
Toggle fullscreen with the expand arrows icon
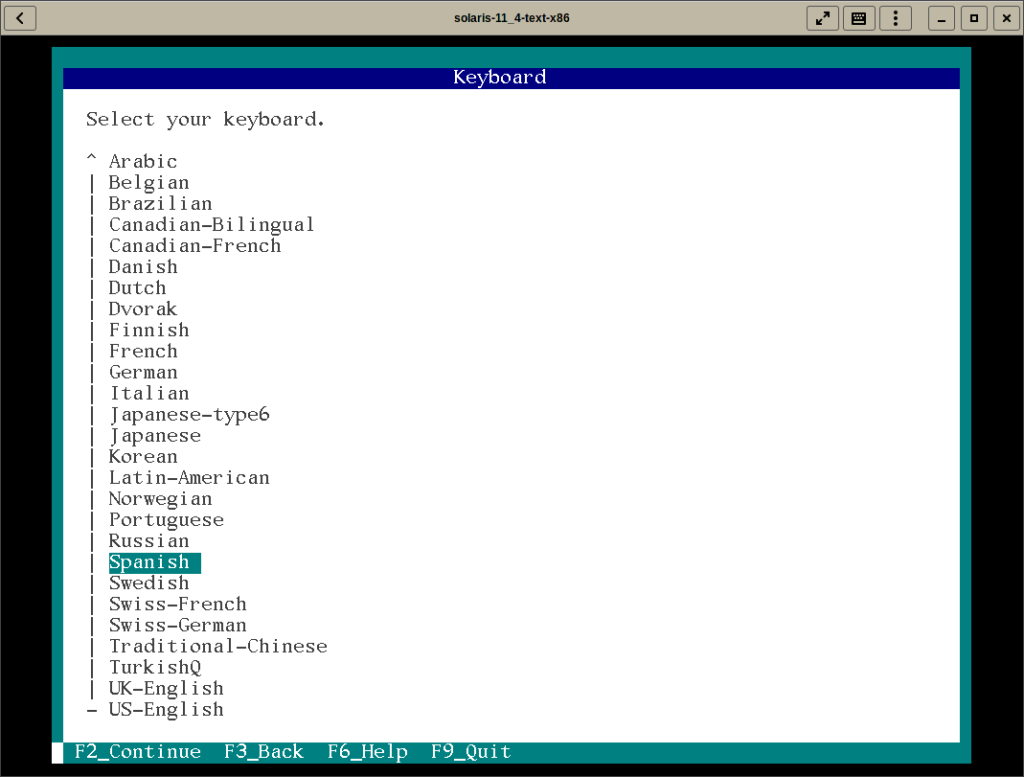click(822, 18)
